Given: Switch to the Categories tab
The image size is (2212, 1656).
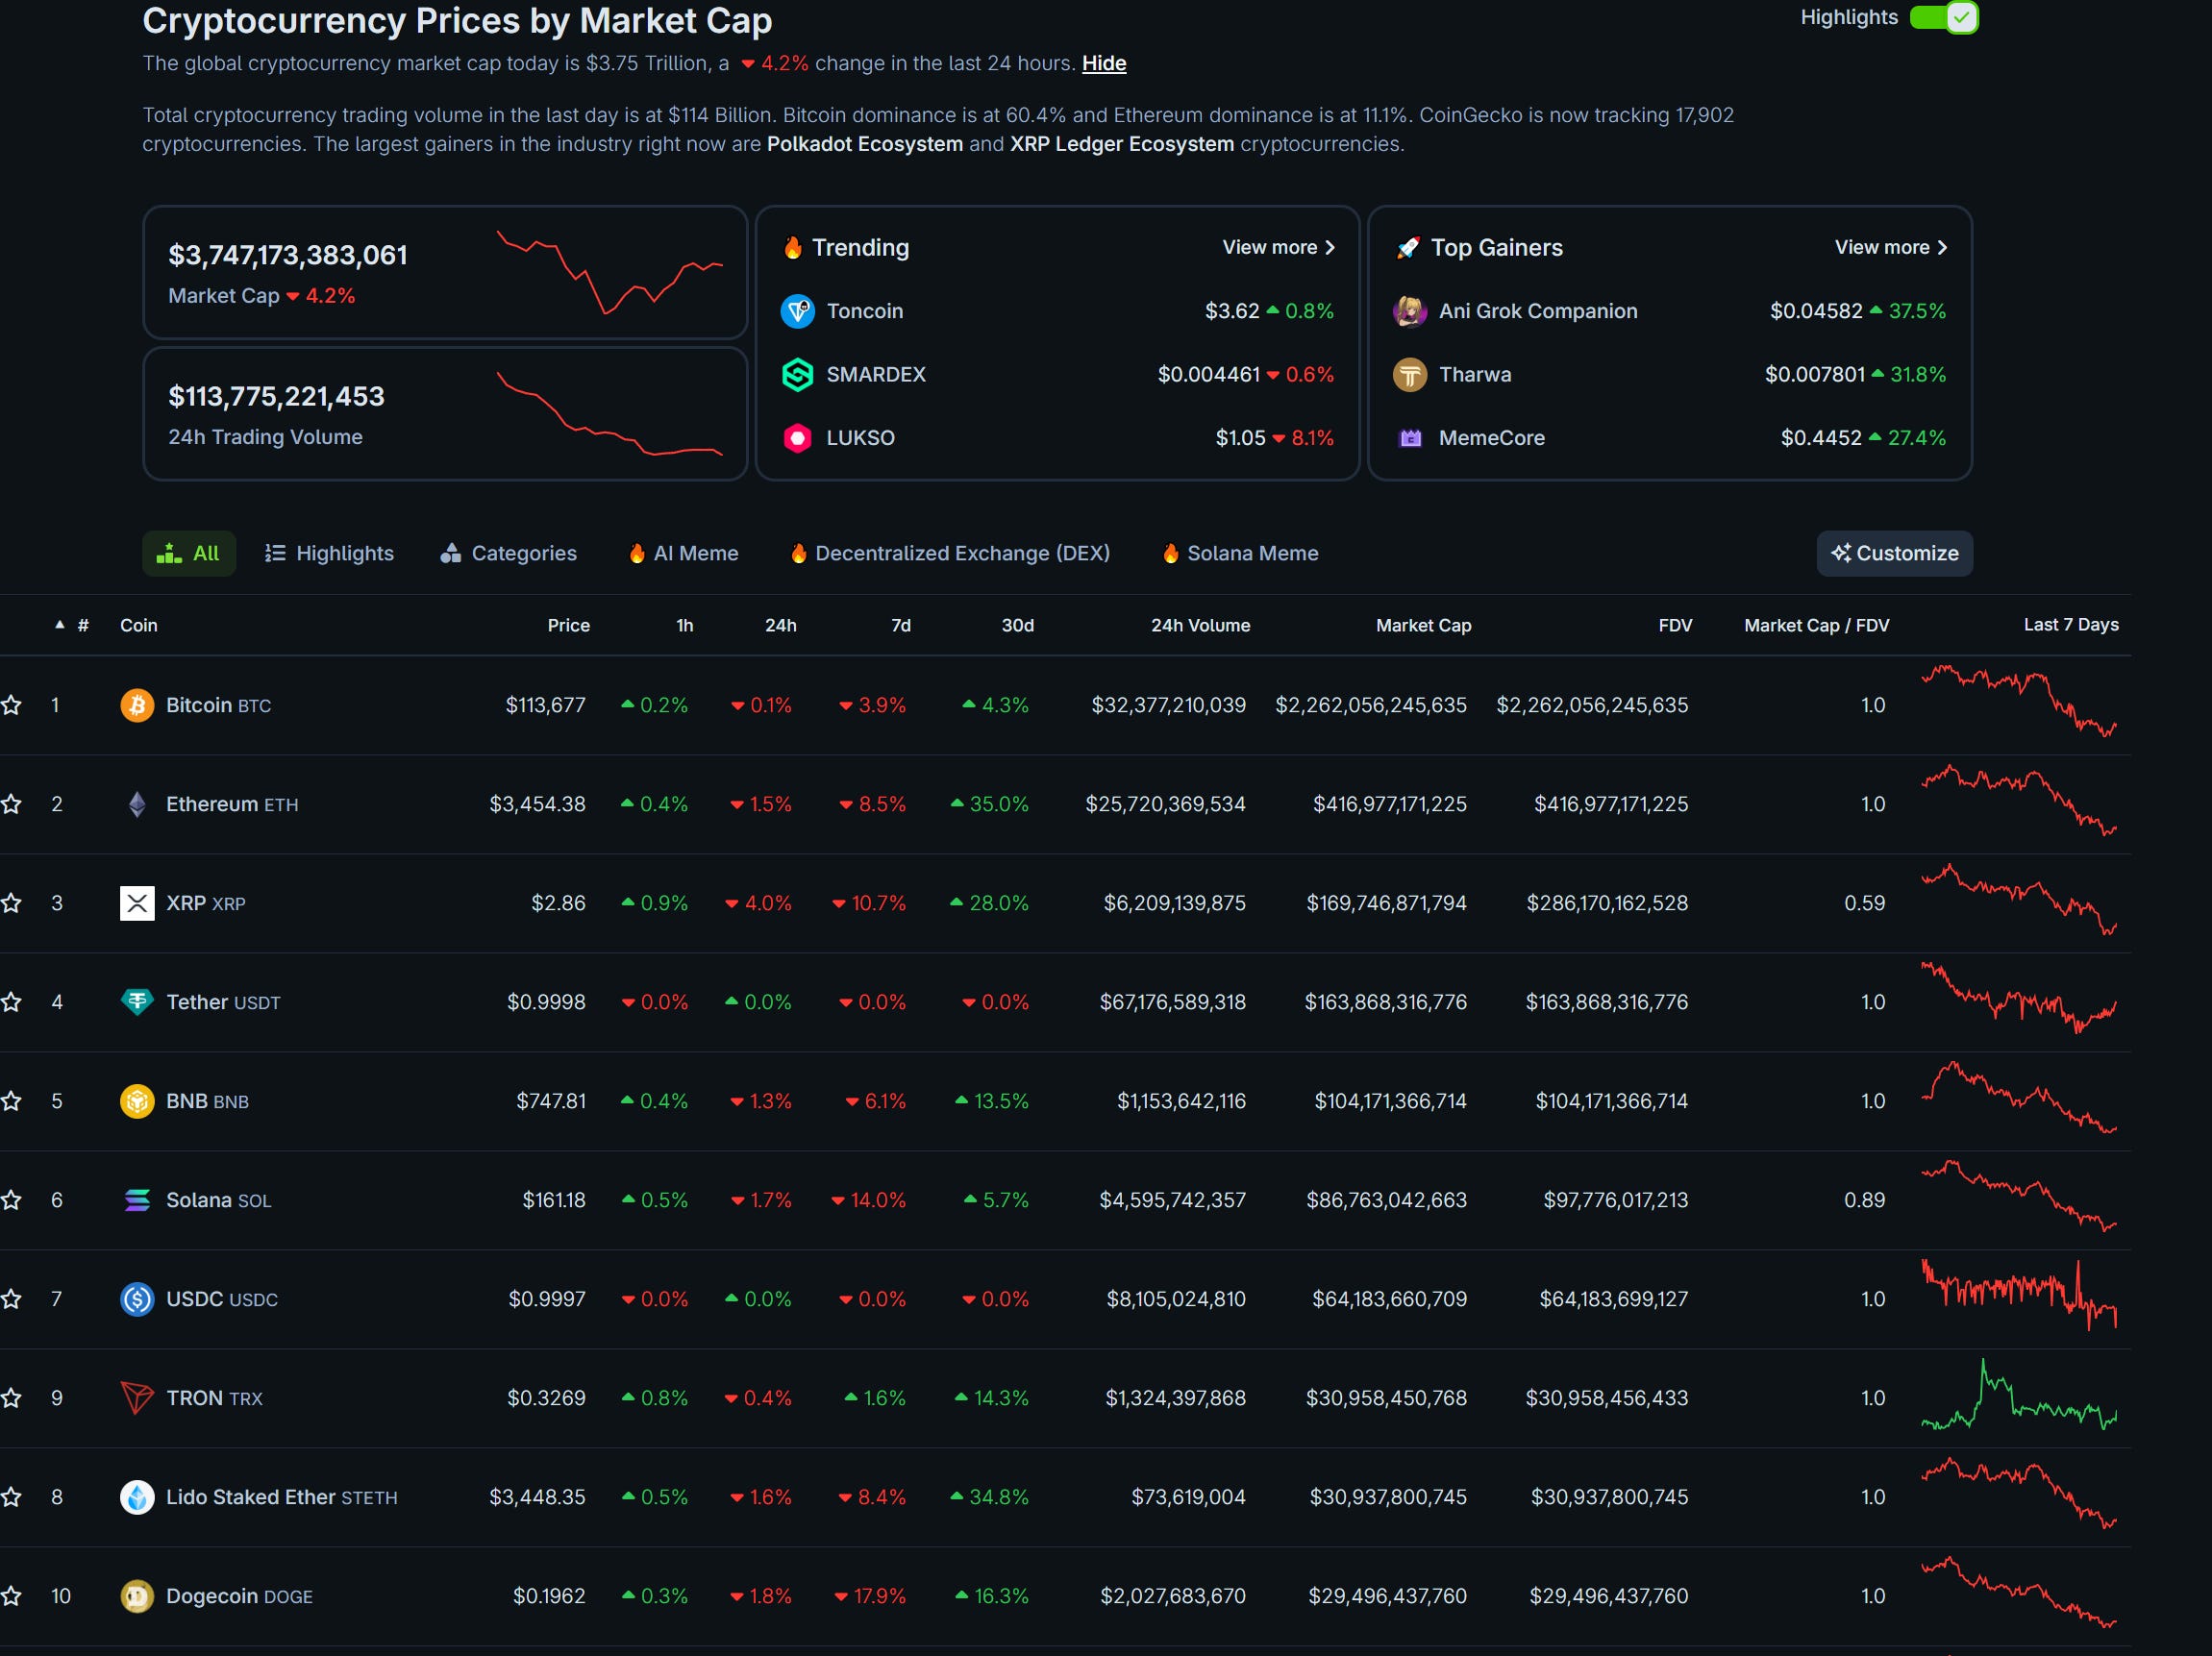Looking at the screenshot, I should 509,553.
